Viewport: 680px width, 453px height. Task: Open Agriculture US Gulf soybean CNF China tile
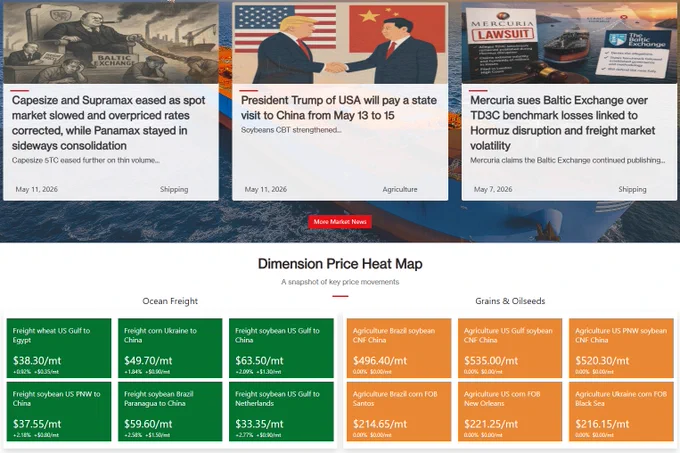(510, 348)
